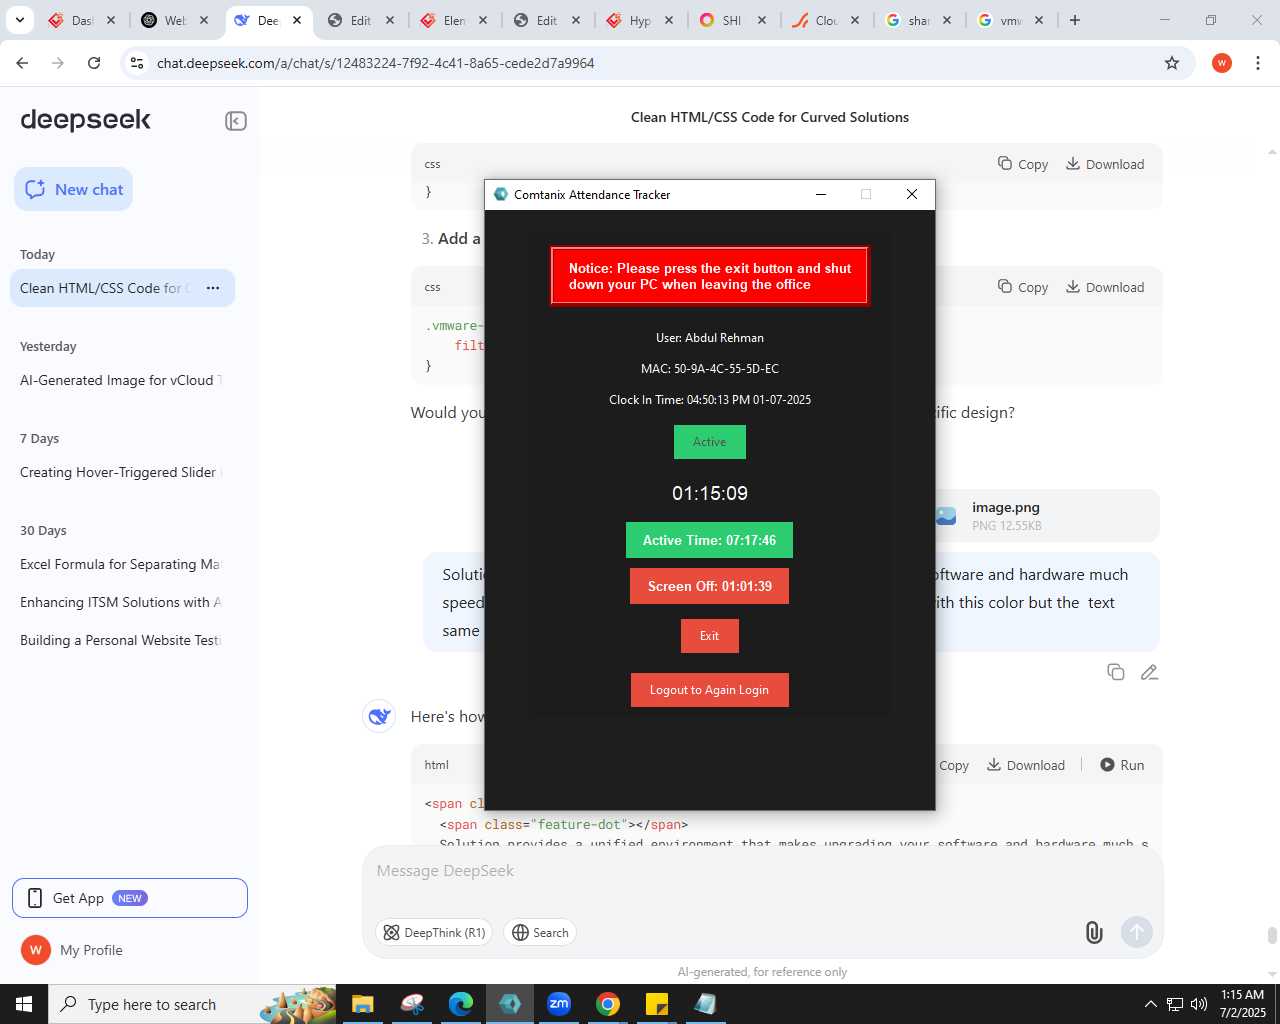1280x1024 pixels.
Task: Open Microsoft Edge from taskbar
Action: pyautogui.click(x=461, y=1004)
